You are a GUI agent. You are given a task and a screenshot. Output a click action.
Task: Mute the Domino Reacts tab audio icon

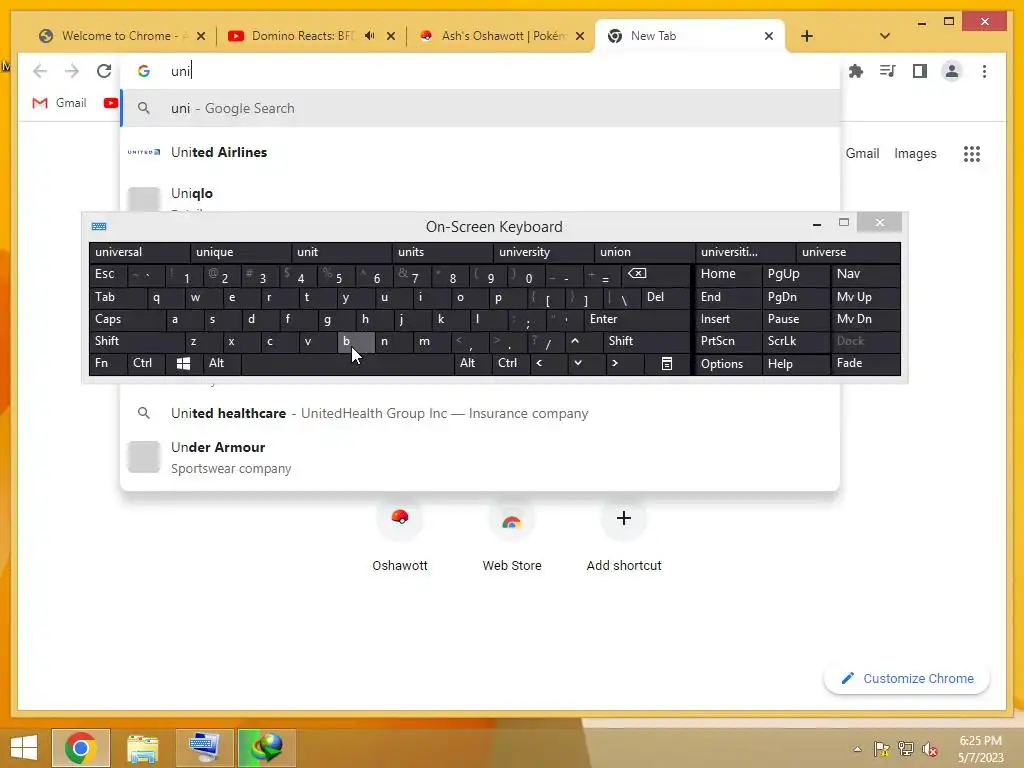point(370,36)
